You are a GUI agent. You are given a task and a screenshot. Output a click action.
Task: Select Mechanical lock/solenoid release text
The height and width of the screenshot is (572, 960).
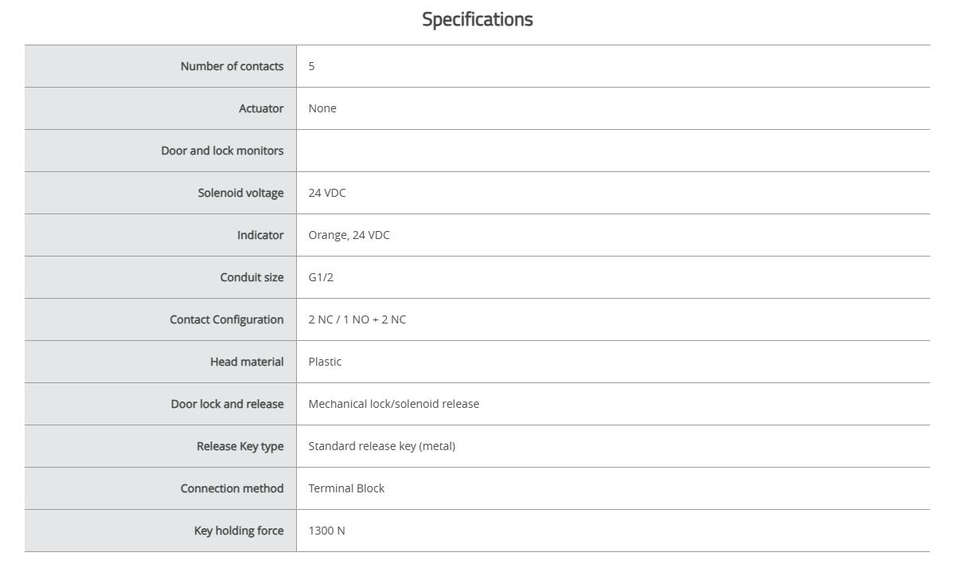pyautogui.click(x=394, y=404)
